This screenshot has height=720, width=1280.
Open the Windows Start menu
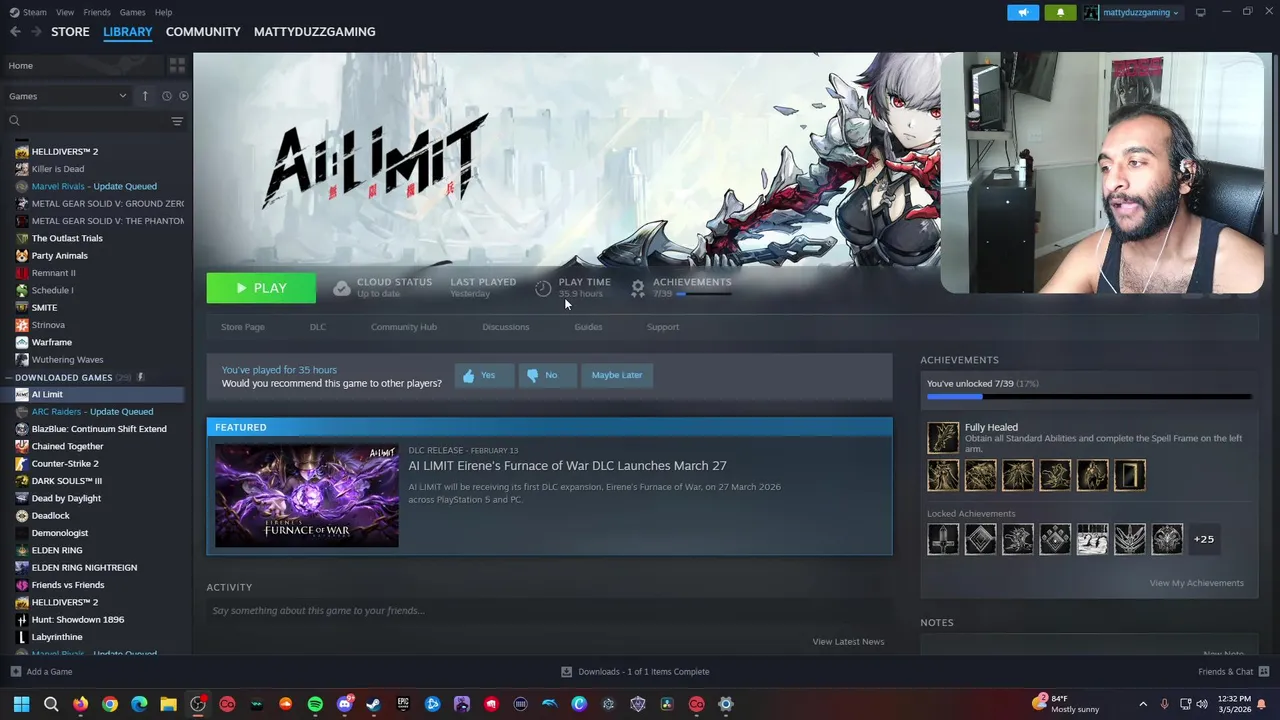coord(21,704)
